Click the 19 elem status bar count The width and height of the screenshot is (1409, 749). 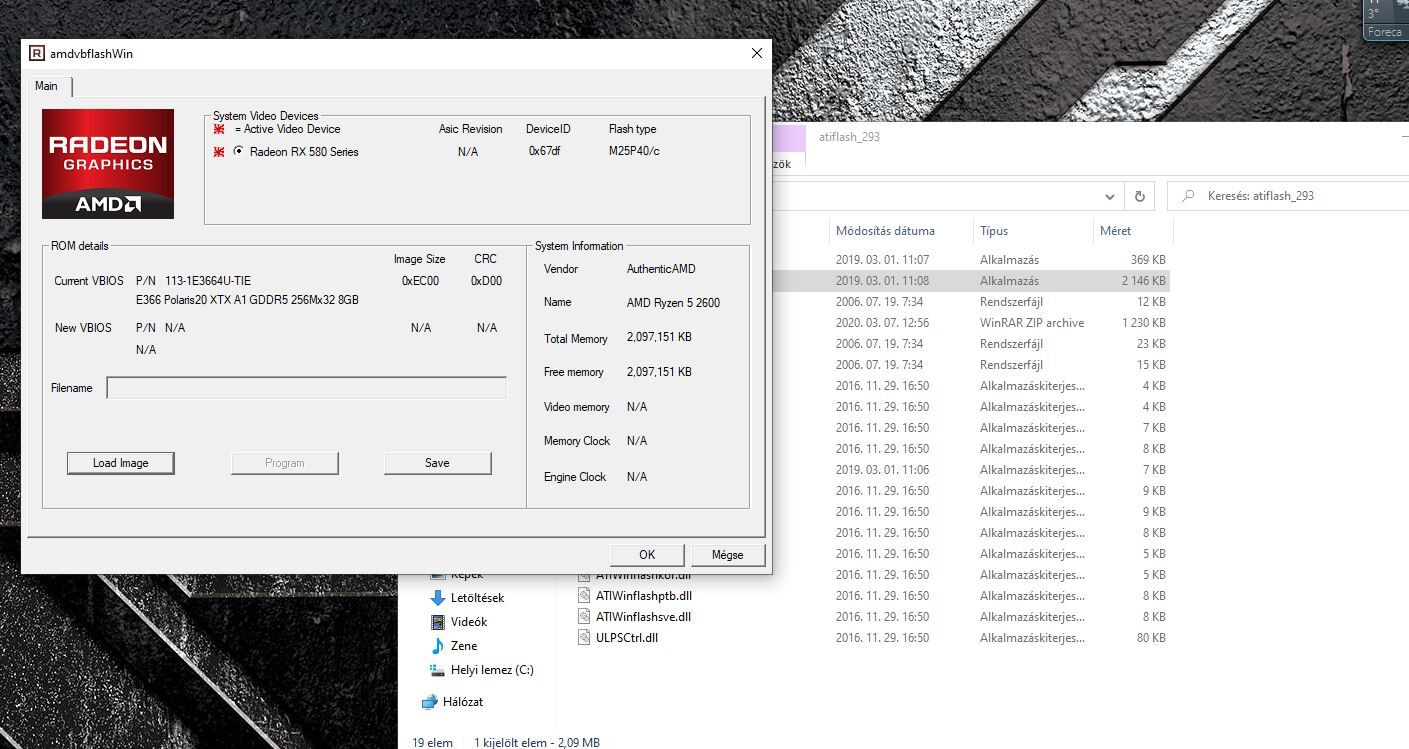[x=432, y=742]
